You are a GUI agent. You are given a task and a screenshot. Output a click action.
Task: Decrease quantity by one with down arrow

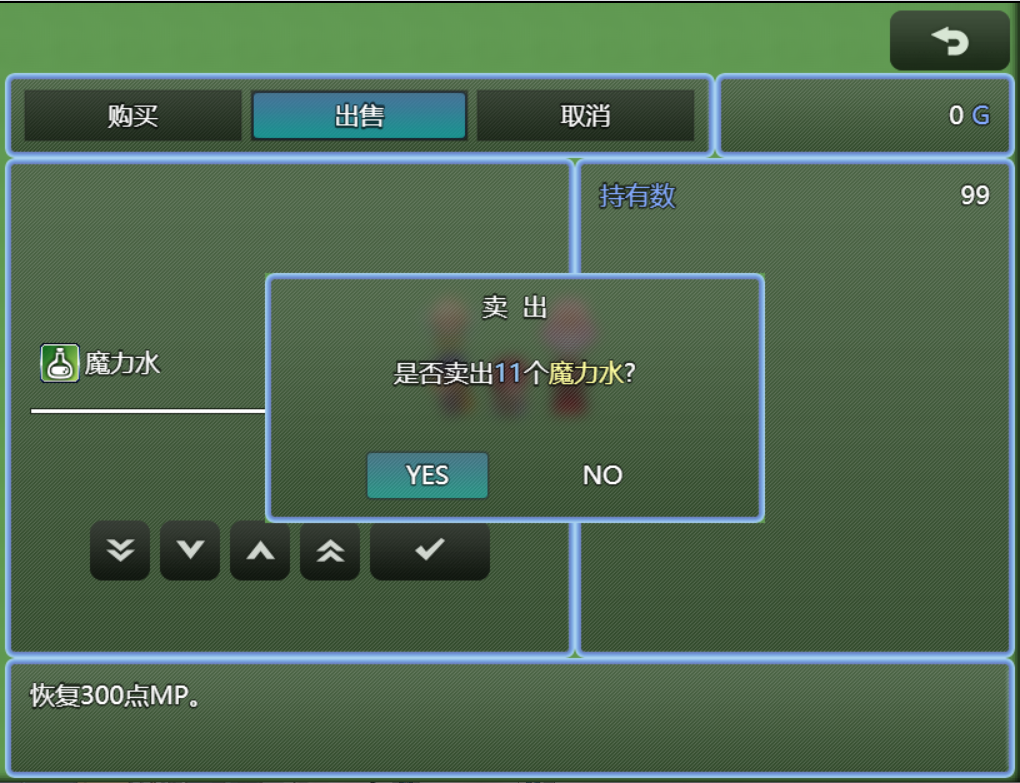click(190, 550)
